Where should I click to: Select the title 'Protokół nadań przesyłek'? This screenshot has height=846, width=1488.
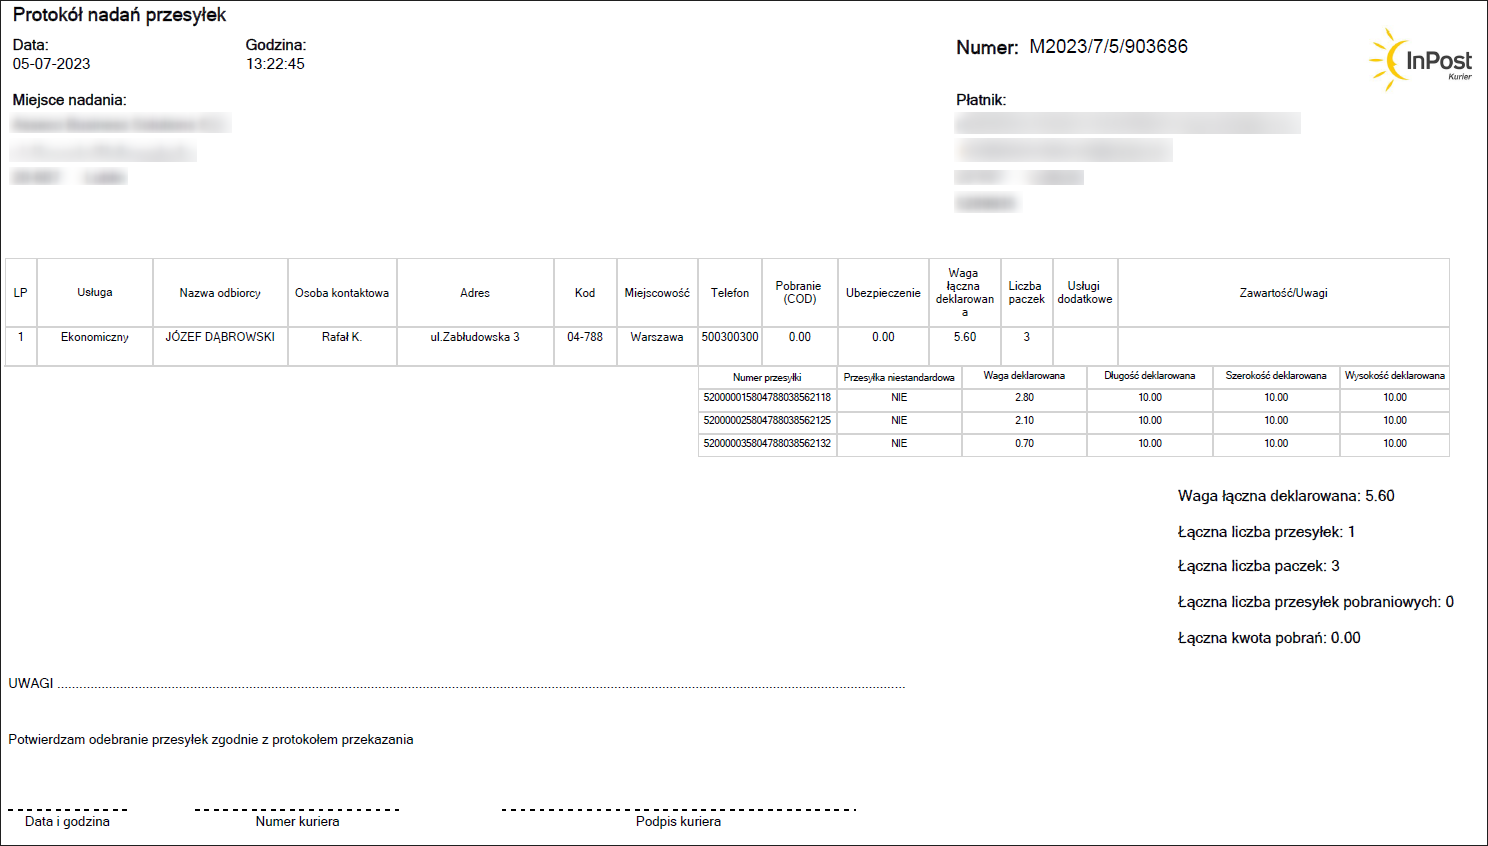[x=119, y=15]
